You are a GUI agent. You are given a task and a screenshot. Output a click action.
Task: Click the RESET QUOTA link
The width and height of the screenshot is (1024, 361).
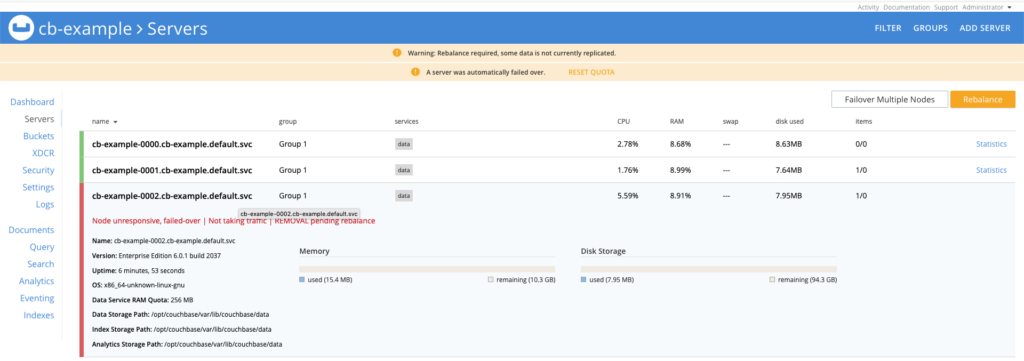(x=591, y=72)
